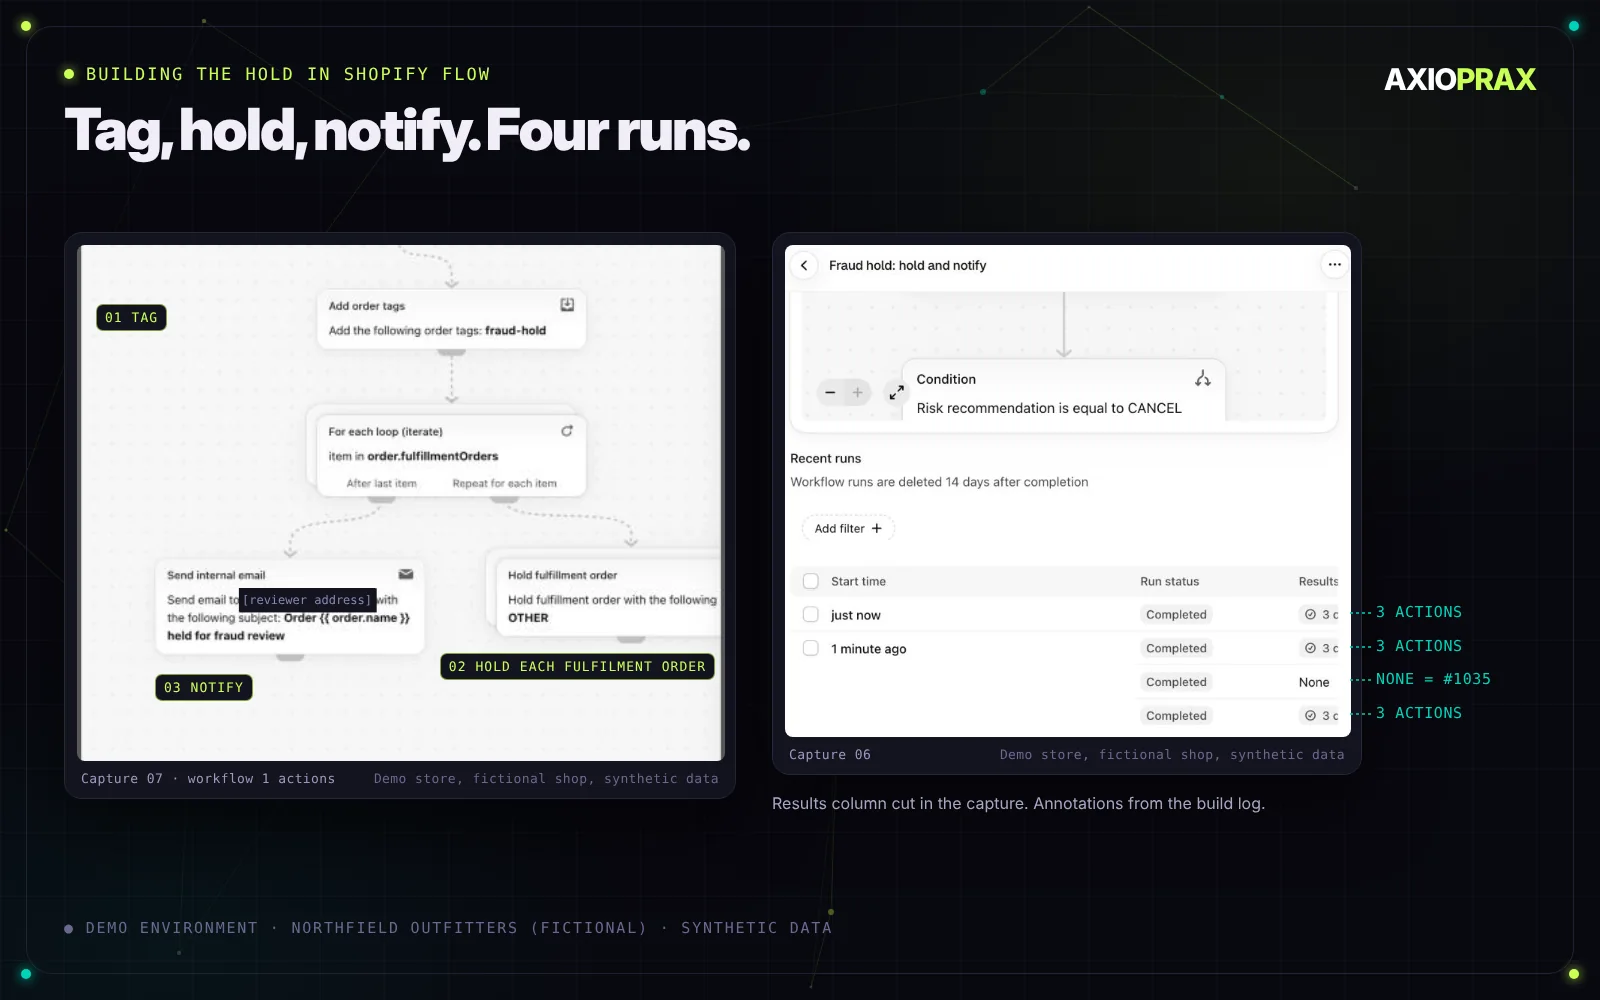Open the three-dot more actions menu
Viewport: 1600px width, 1000px height.
click(1334, 265)
